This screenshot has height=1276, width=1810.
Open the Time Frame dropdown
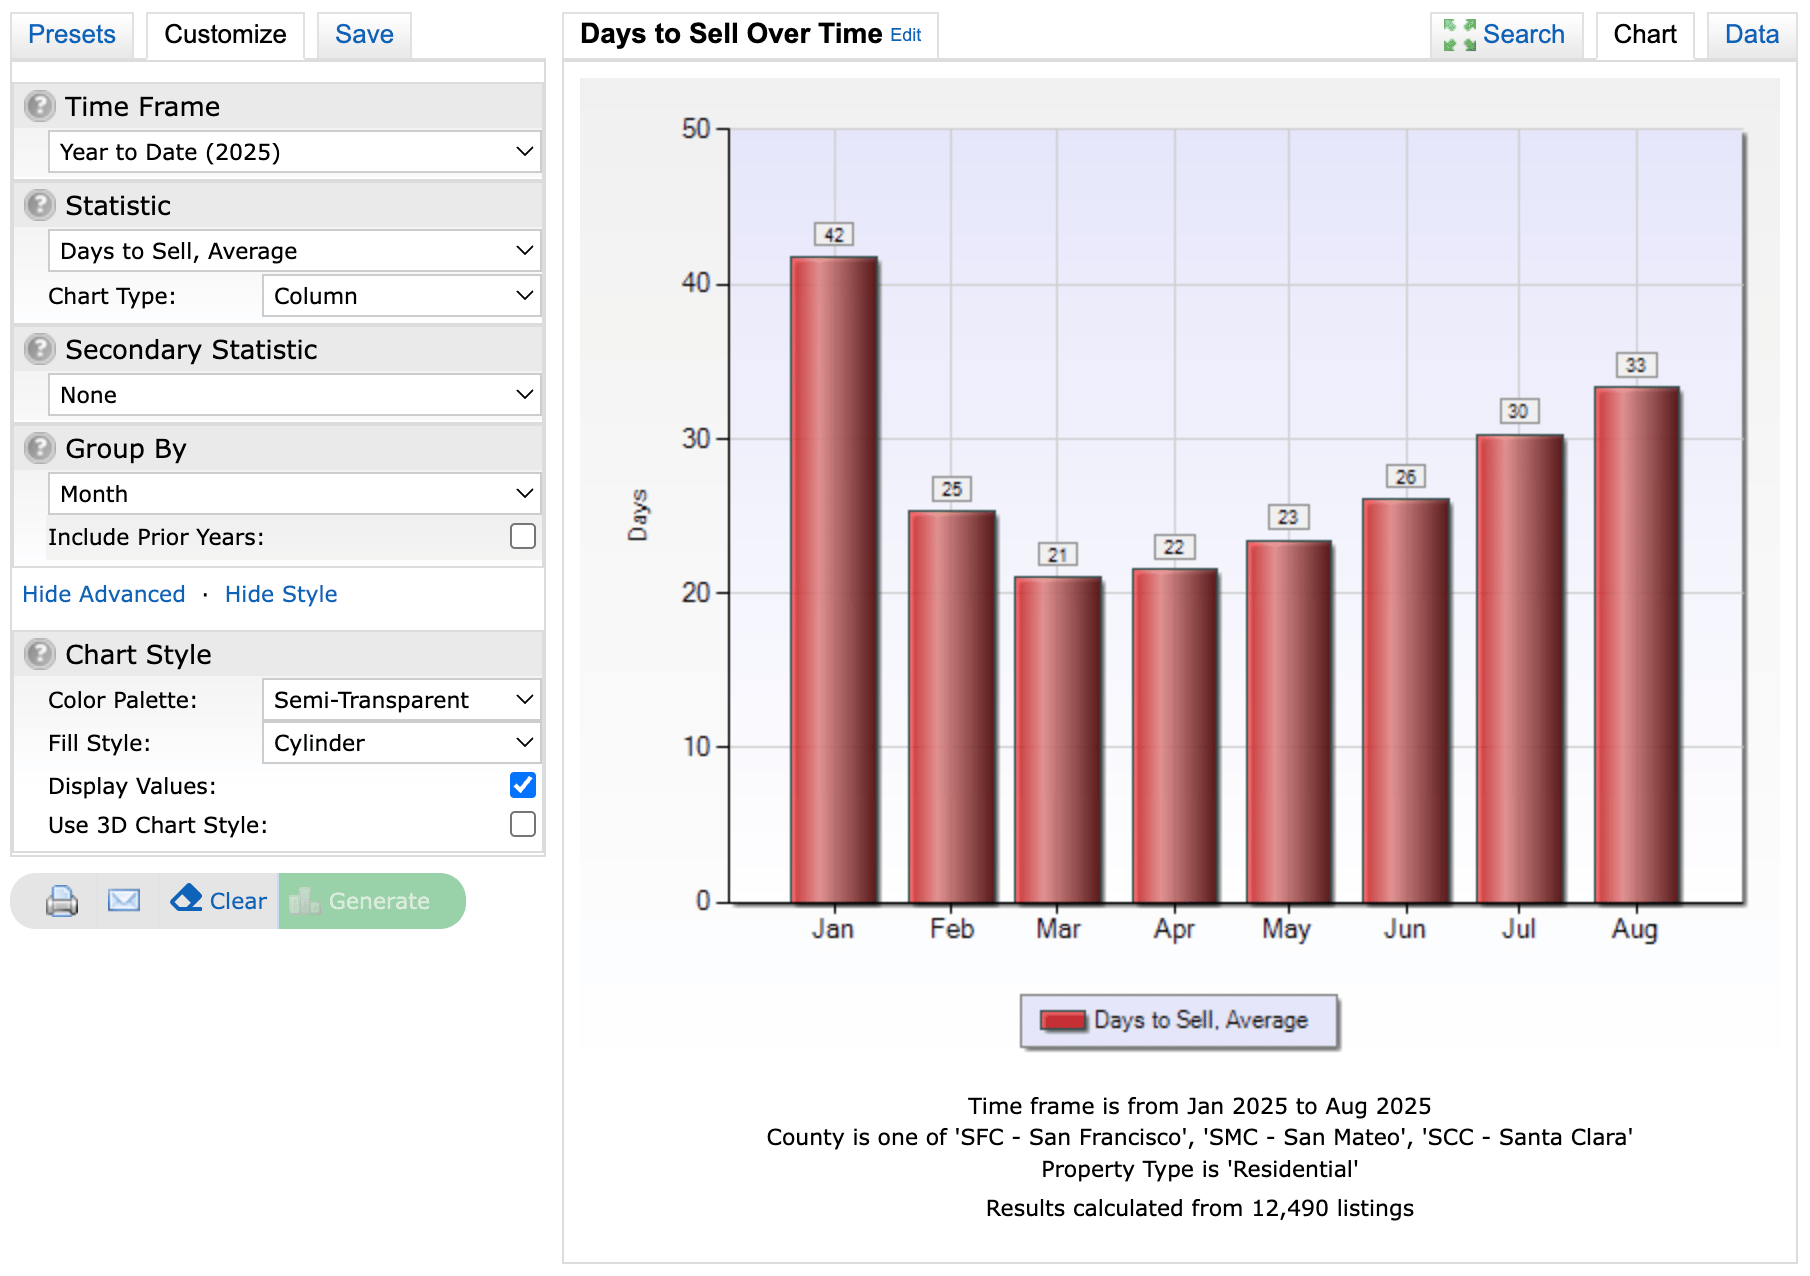(x=294, y=152)
